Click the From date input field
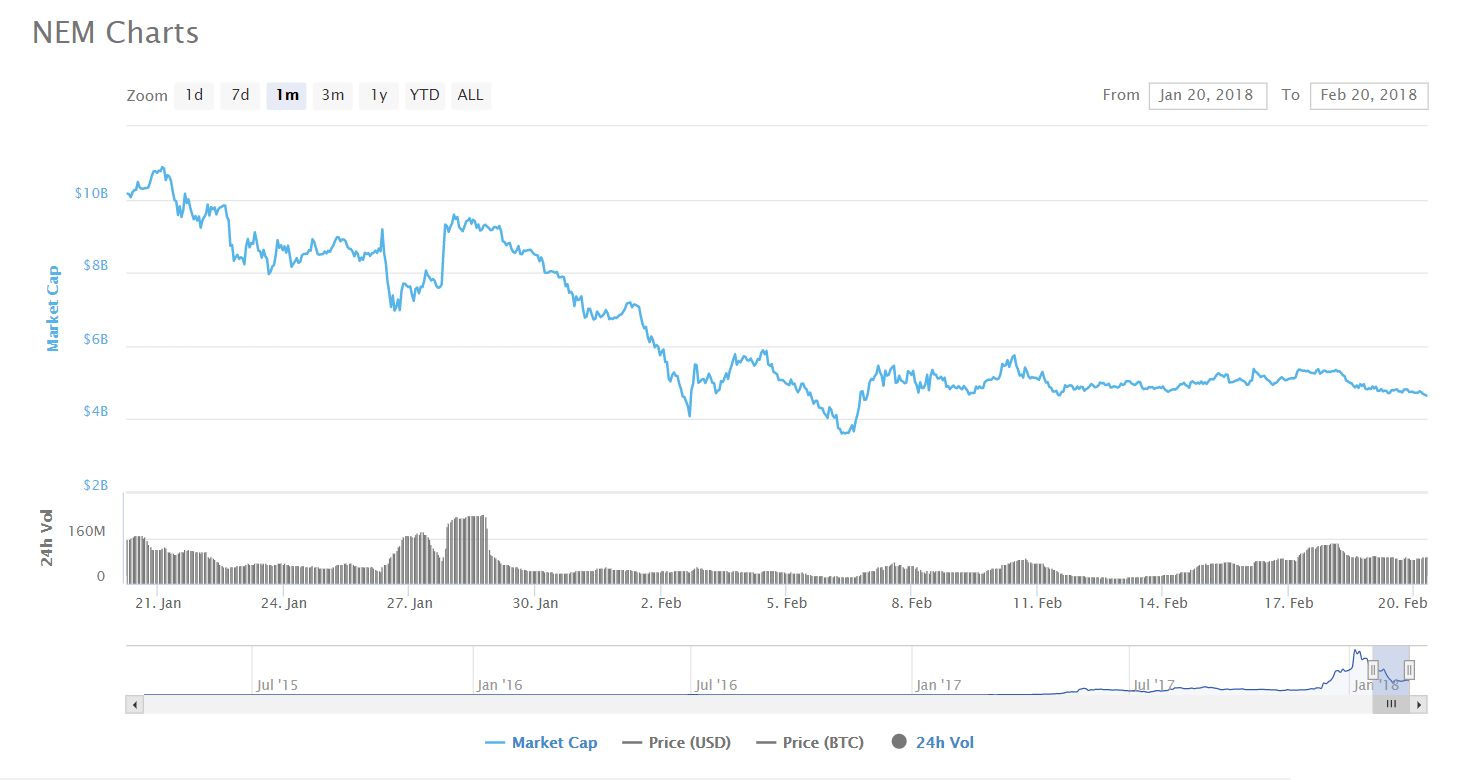1467x780 pixels. [1207, 95]
